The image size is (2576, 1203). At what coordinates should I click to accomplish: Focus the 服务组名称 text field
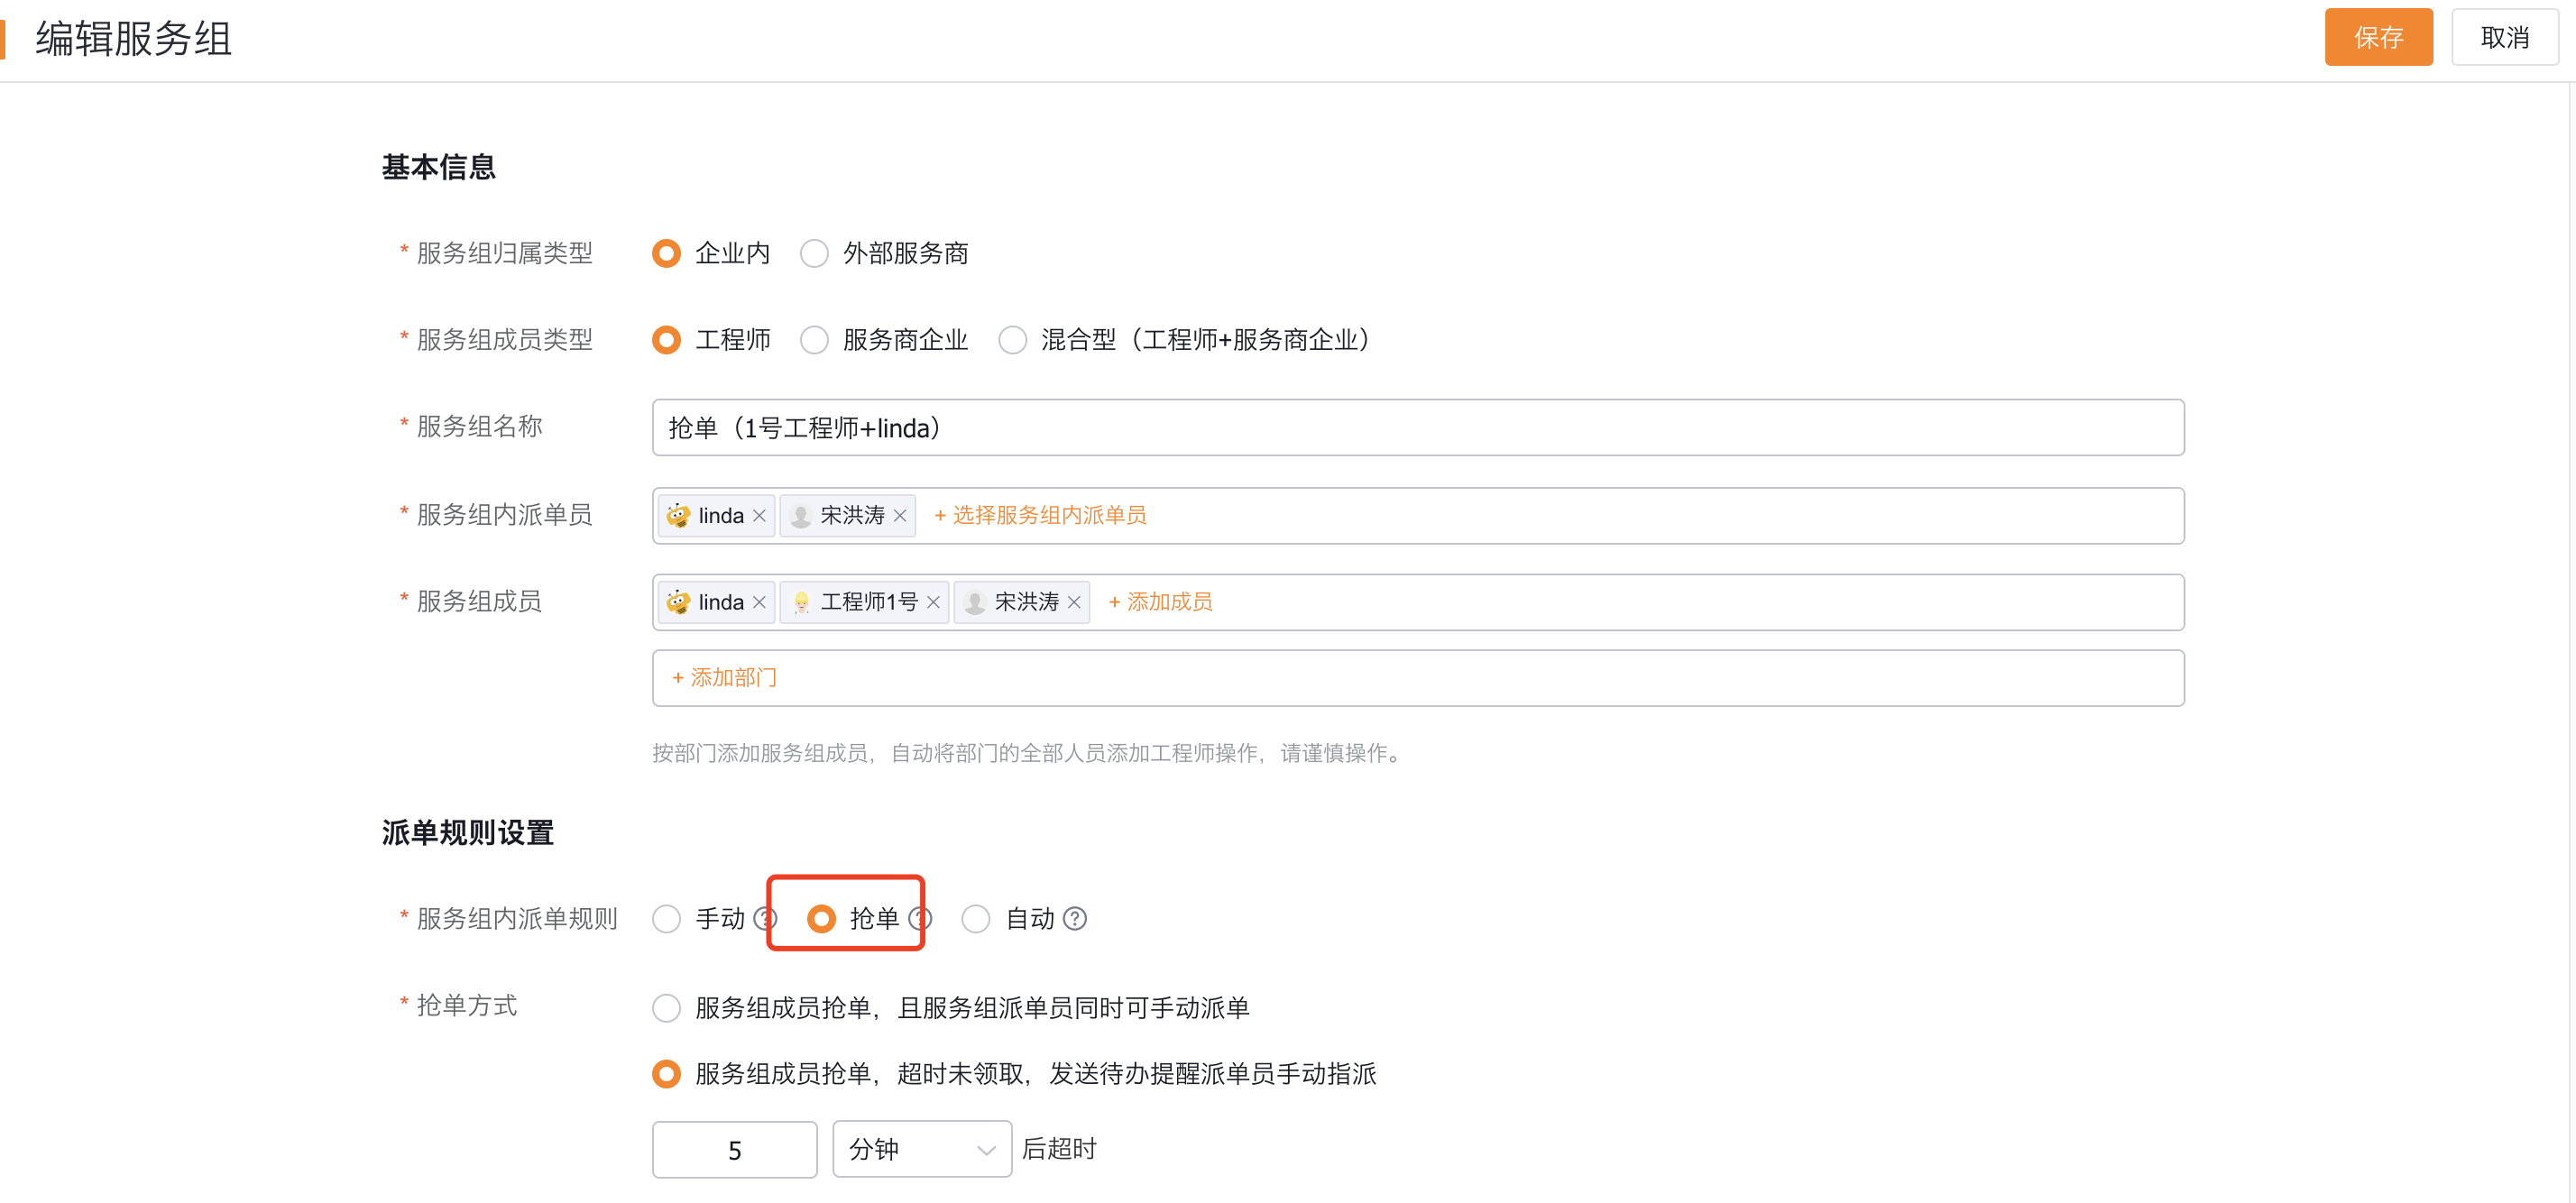click(1418, 428)
